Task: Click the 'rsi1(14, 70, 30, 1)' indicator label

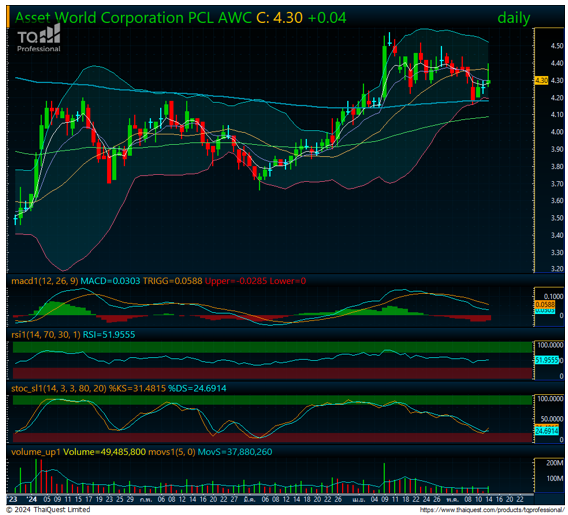Action: pyautogui.click(x=46, y=334)
